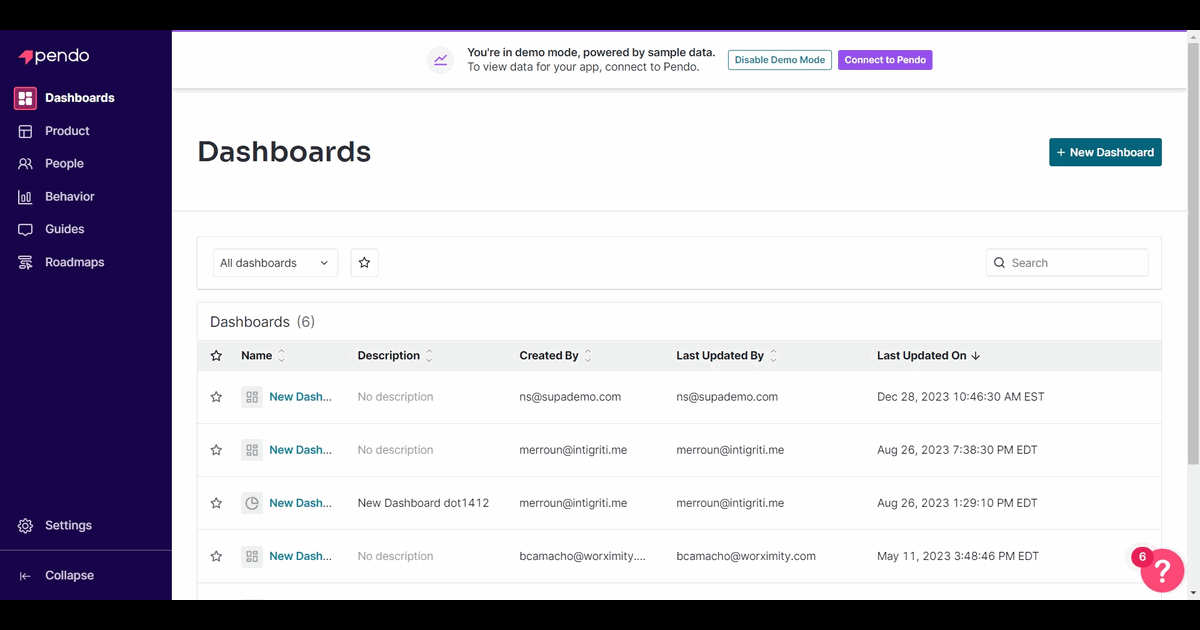
Task: Click 'May 11, 2023 3:48:46 PM EDT' date
Action: [958, 556]
